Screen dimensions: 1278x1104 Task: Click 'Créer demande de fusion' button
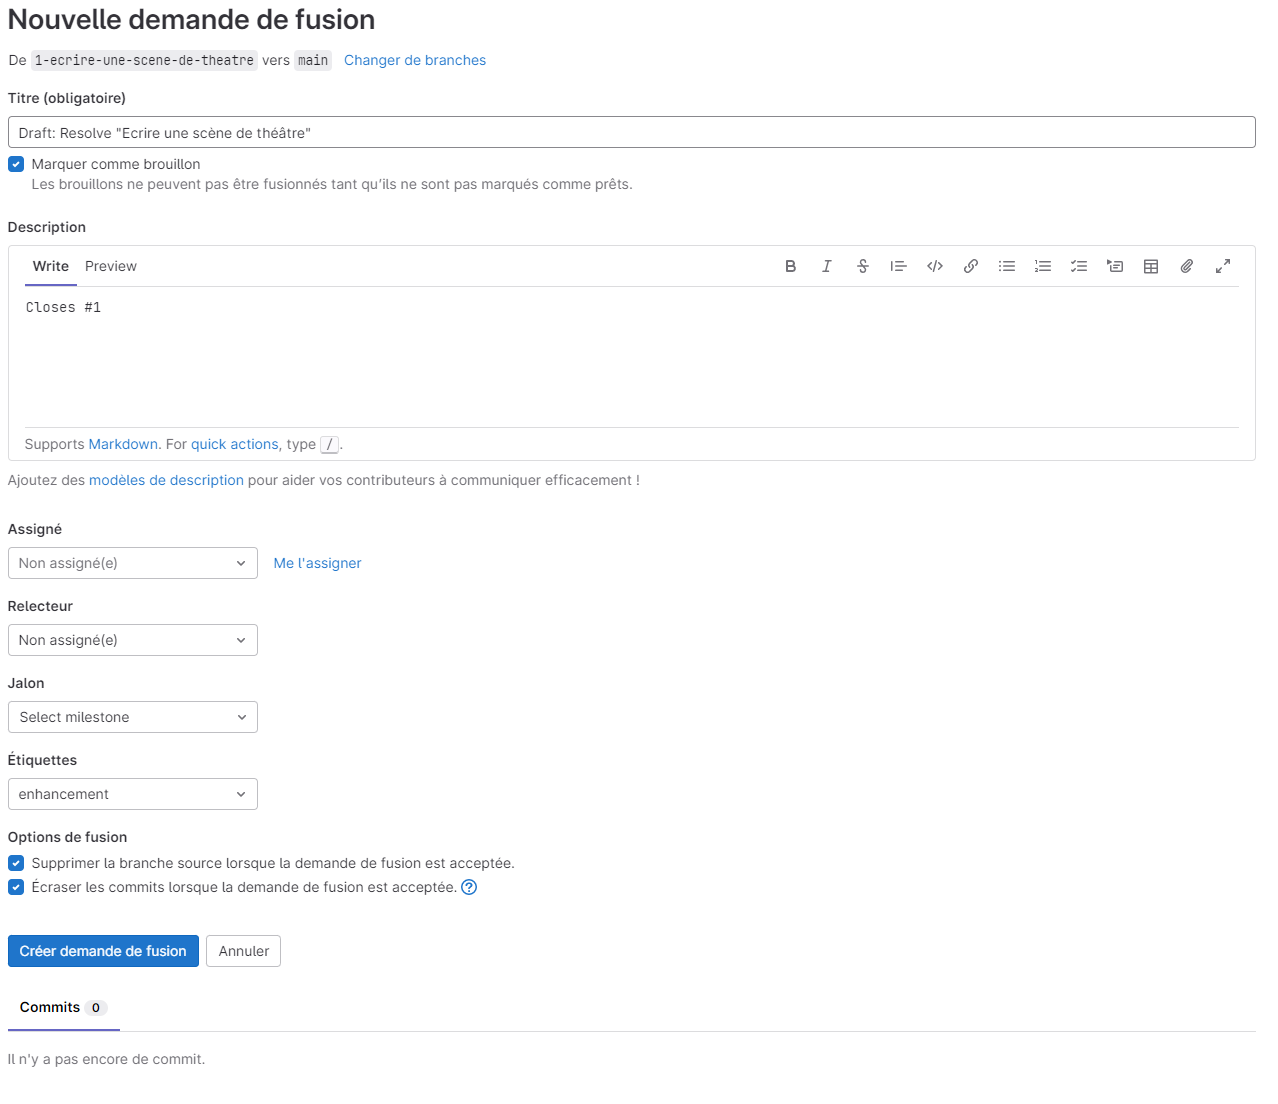103,951
